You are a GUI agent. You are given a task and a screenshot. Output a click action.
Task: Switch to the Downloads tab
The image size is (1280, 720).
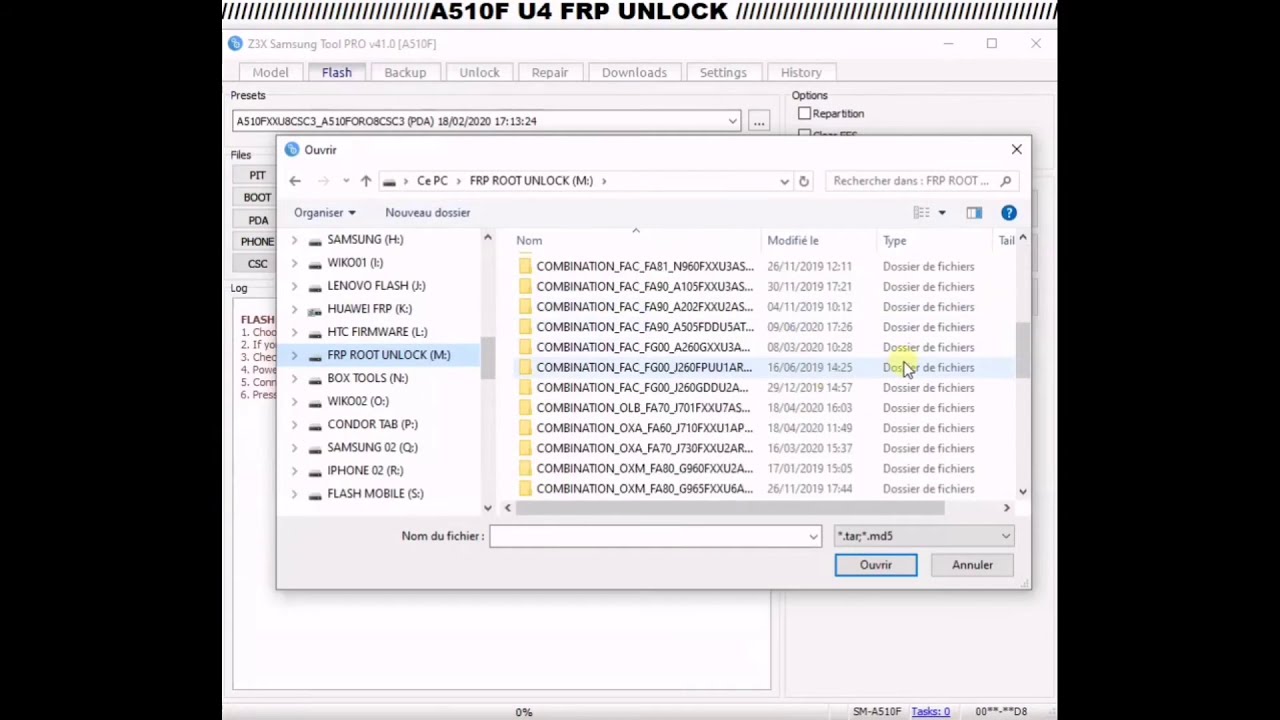[634, 72]
